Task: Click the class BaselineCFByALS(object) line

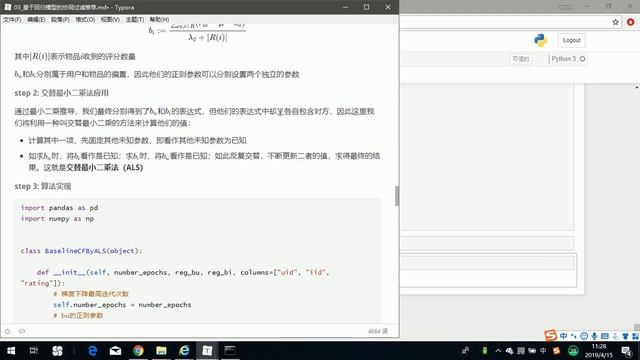Action: (81, 251)
